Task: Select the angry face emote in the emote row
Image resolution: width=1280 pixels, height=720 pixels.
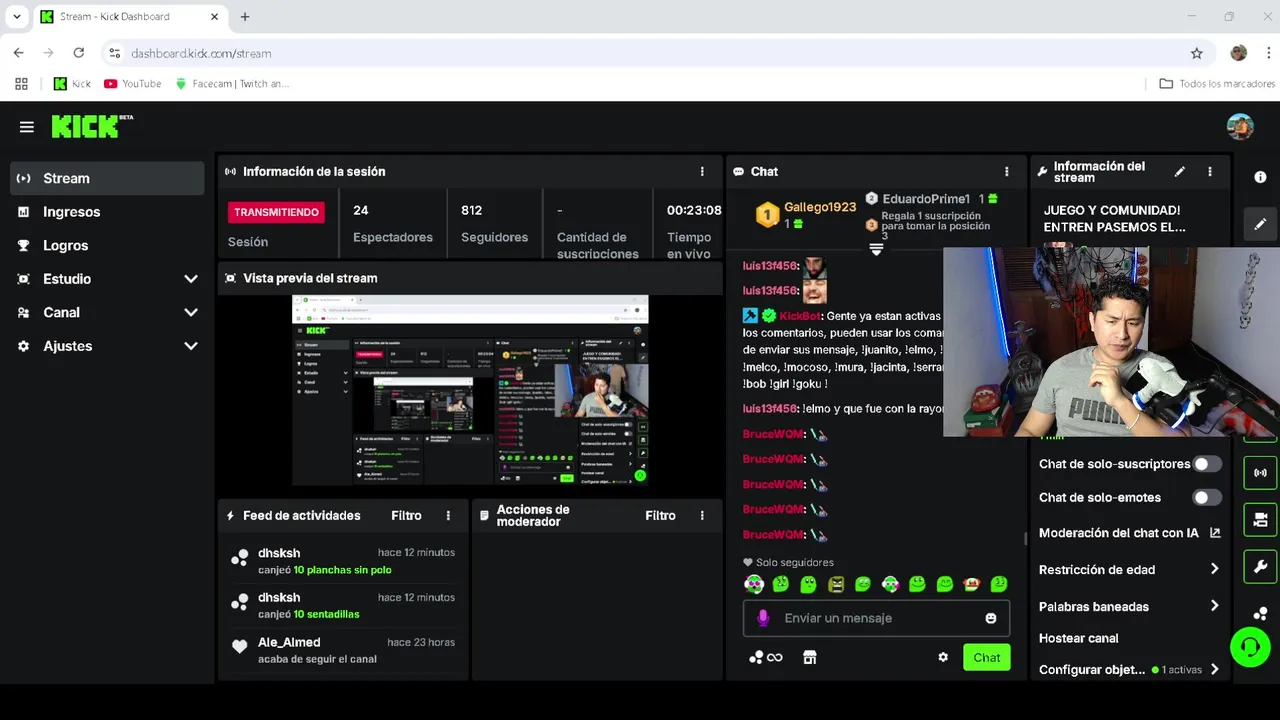Action: click(x=836, y=584)
